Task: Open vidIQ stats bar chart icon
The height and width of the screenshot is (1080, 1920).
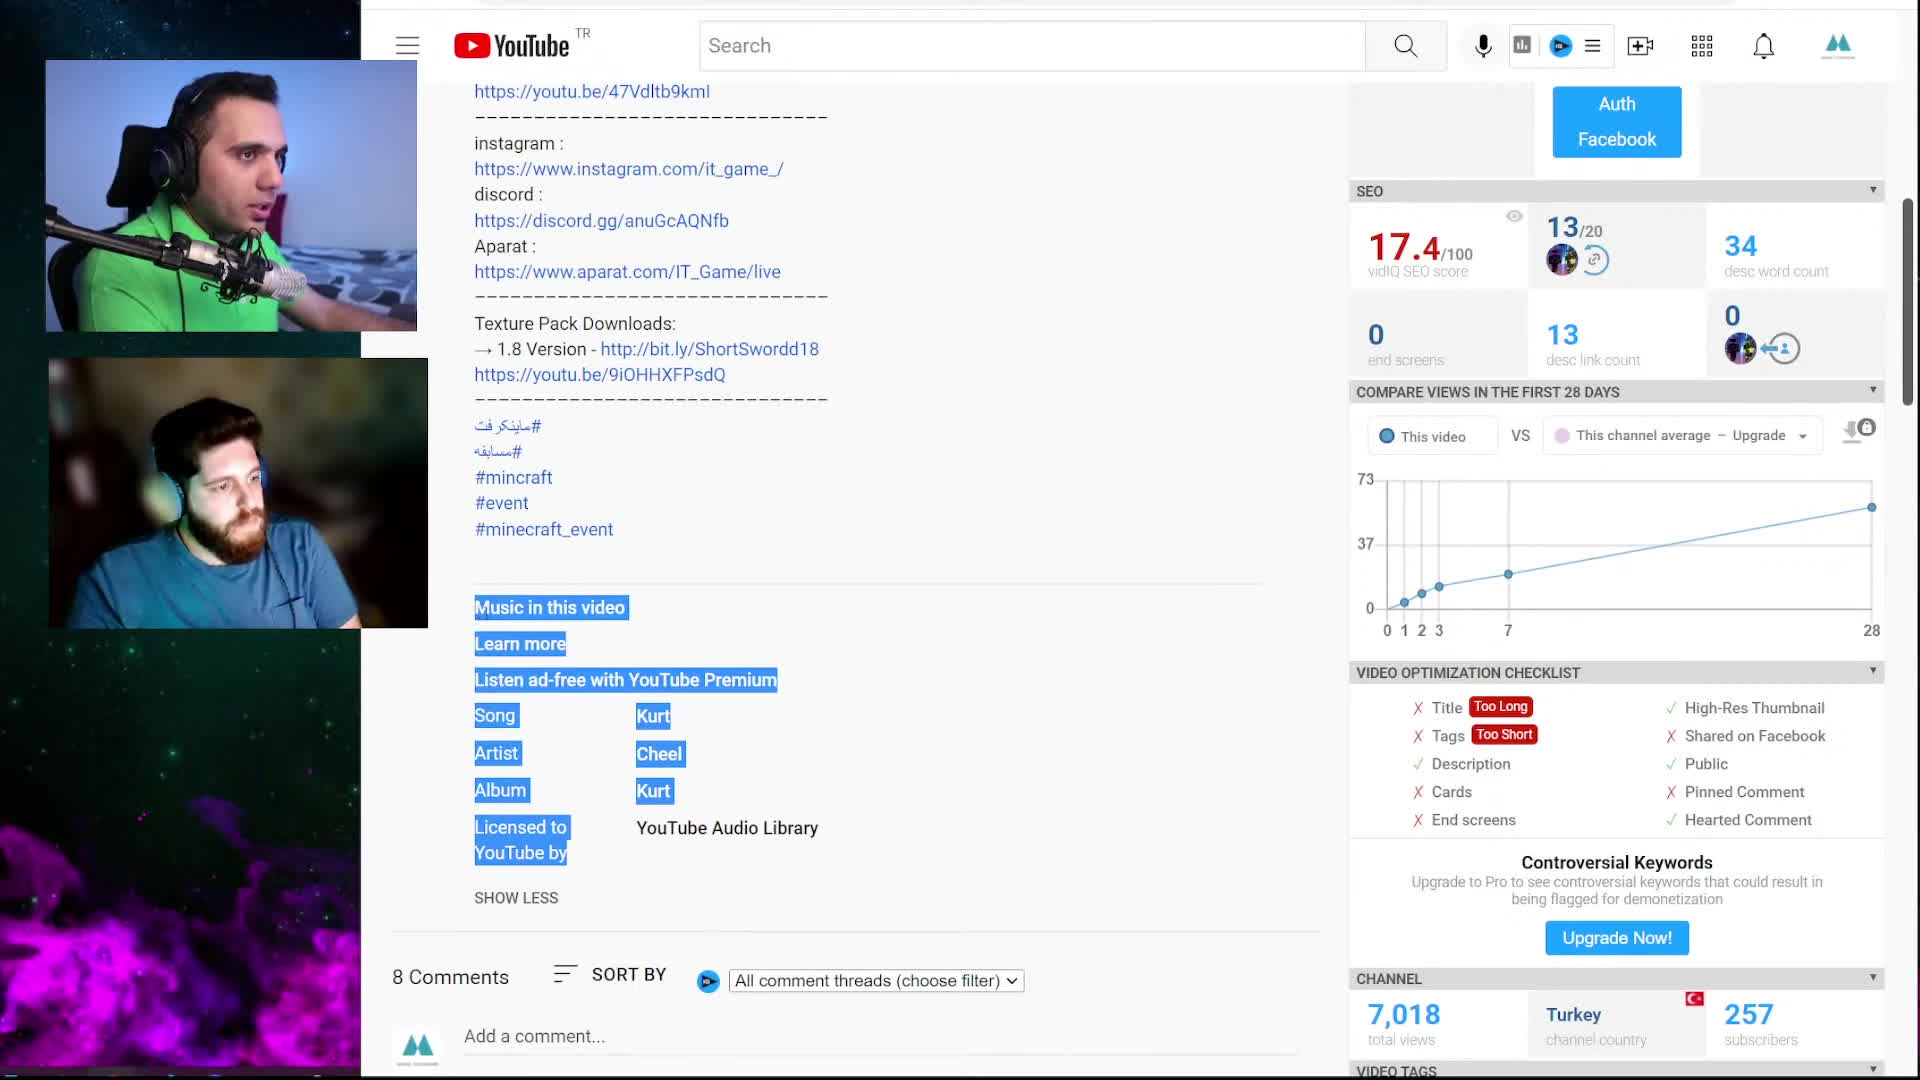Action: coord(1522,45)
